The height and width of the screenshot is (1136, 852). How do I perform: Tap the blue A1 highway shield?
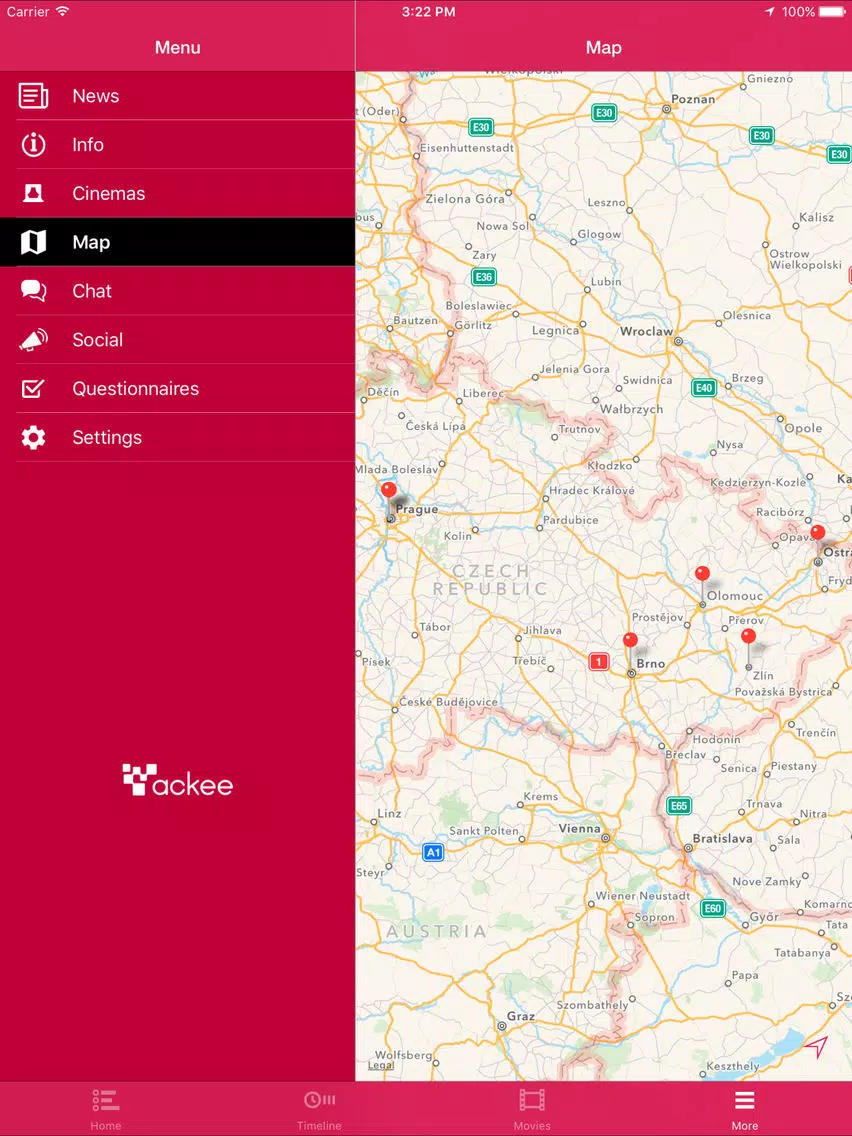point(433,852)
